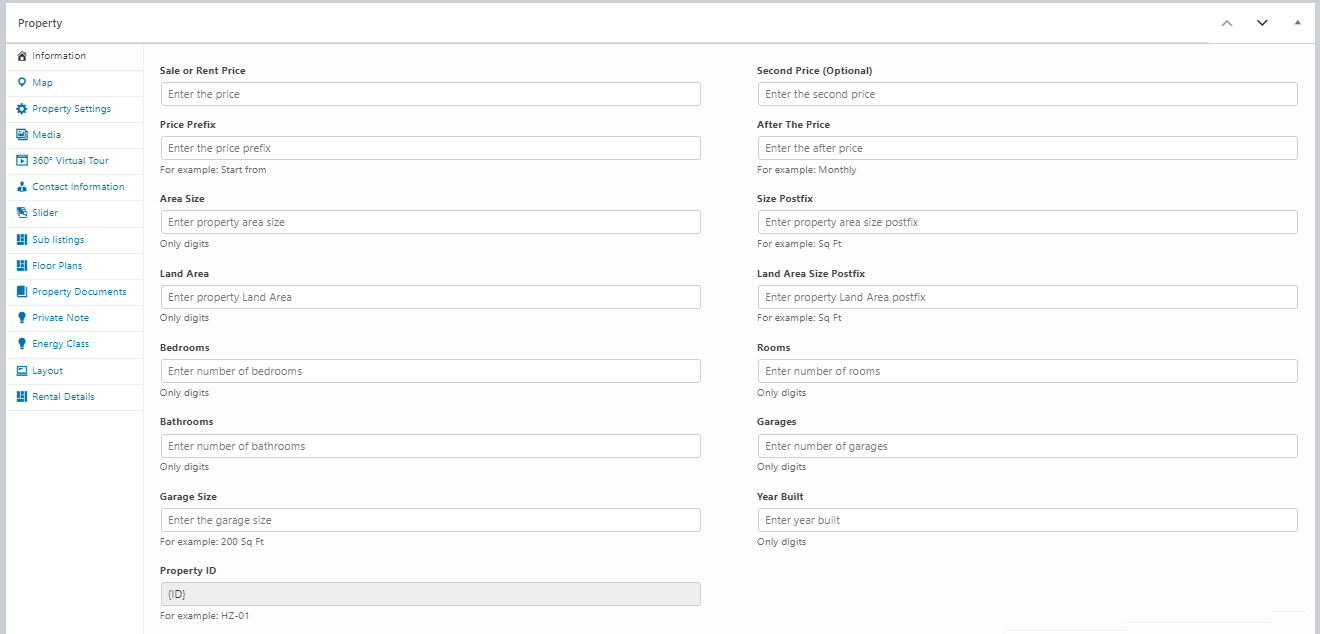Screen dimensions: 1320x634
Task: Click the 'For example: Monthly' hint
Action: pyautogui.click(x=807, y=170)
